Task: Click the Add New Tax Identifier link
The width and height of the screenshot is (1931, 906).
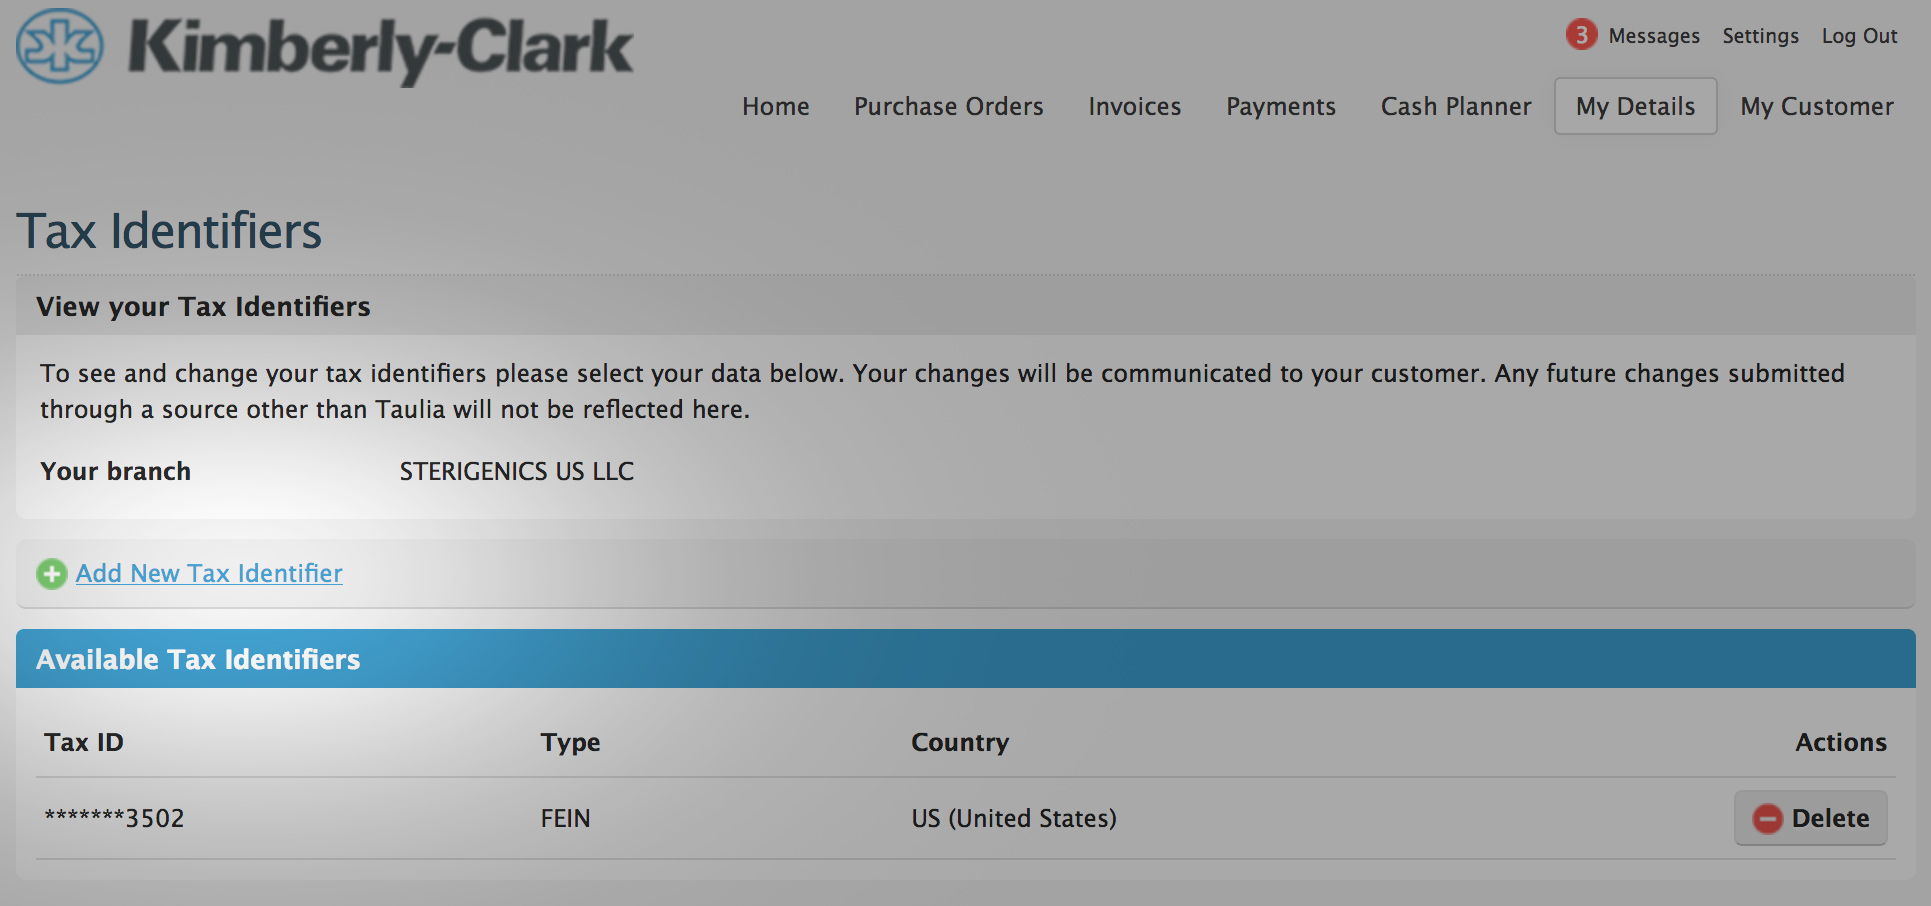Action: 209,573
